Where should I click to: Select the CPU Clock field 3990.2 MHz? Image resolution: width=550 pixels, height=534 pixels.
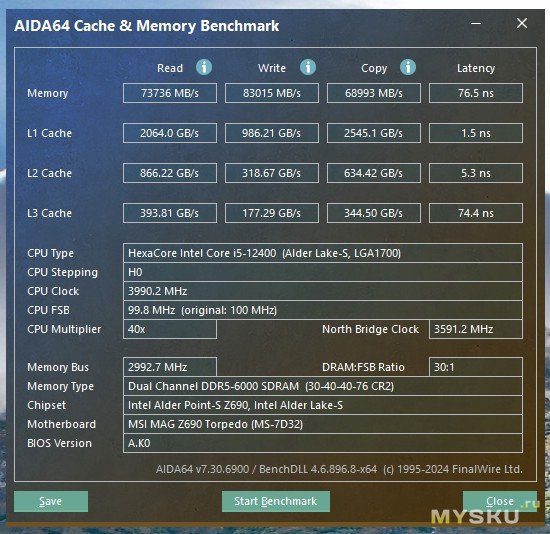[323, 291]
